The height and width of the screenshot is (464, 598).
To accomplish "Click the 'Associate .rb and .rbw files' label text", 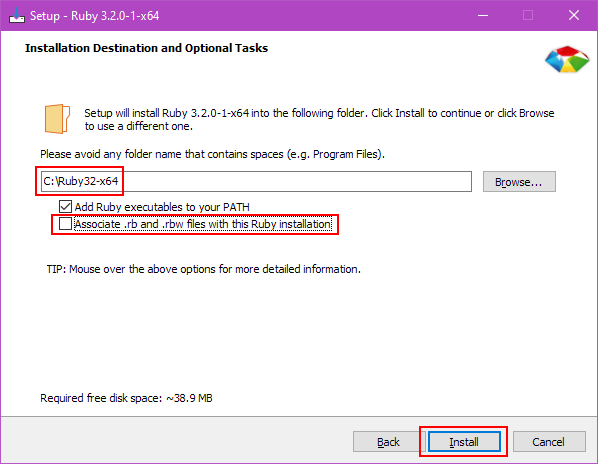I will [x=203, y=224].
